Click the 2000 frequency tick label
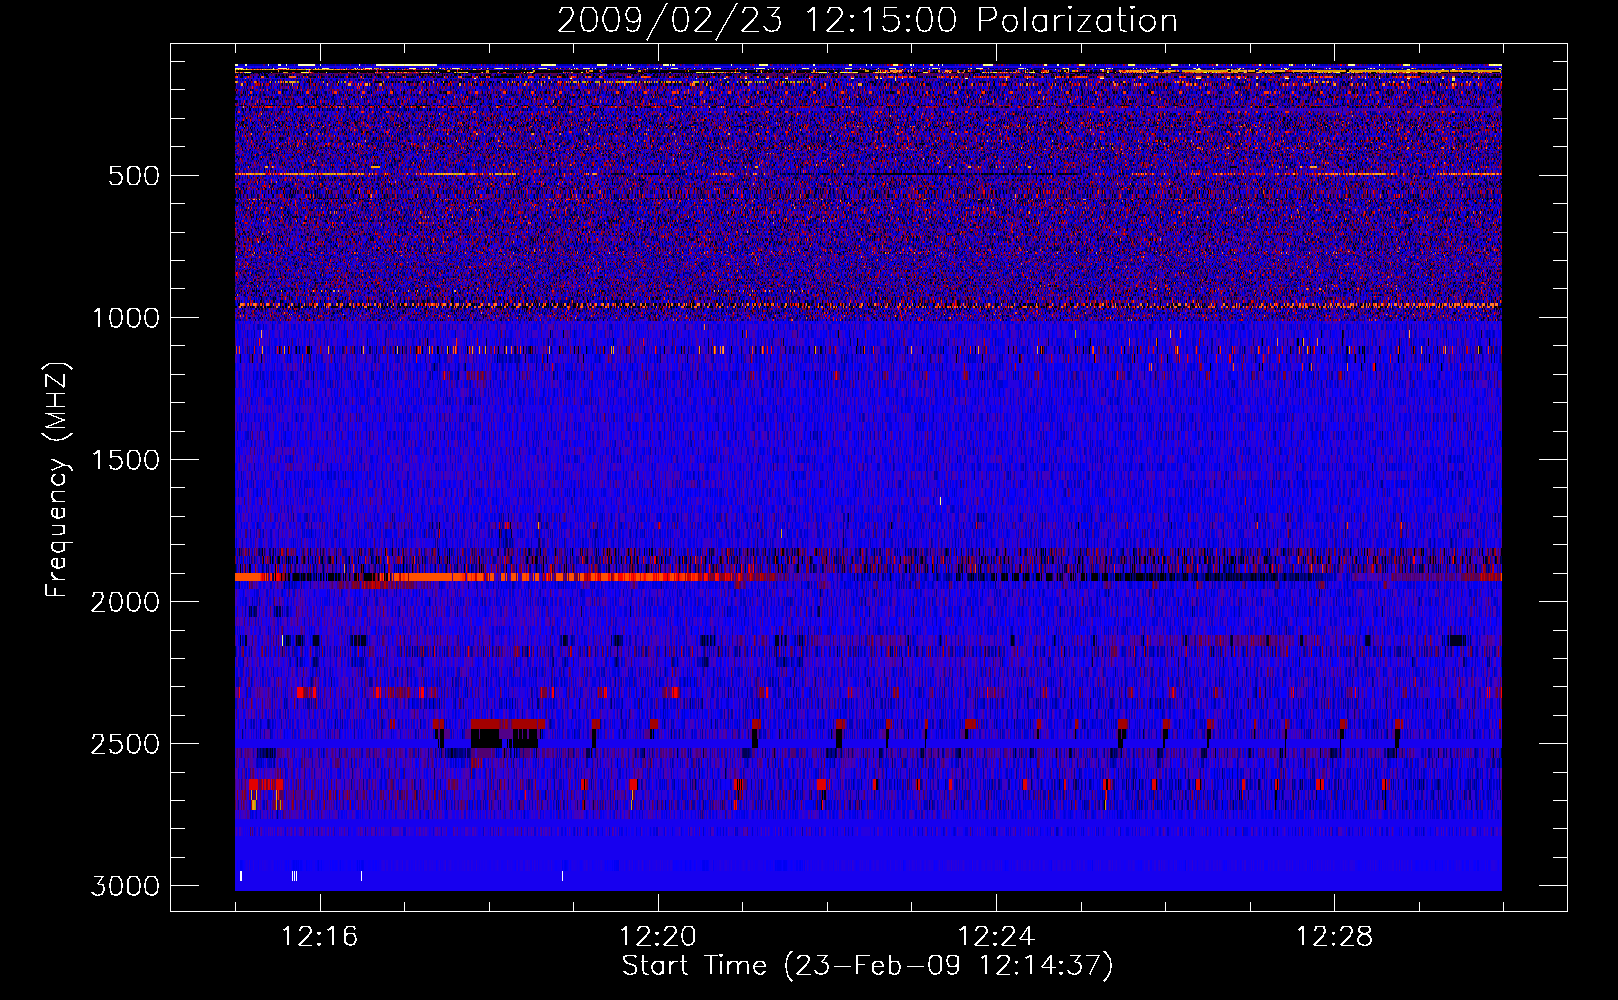Screen dimensions: 1618x1000 point(125,602)
